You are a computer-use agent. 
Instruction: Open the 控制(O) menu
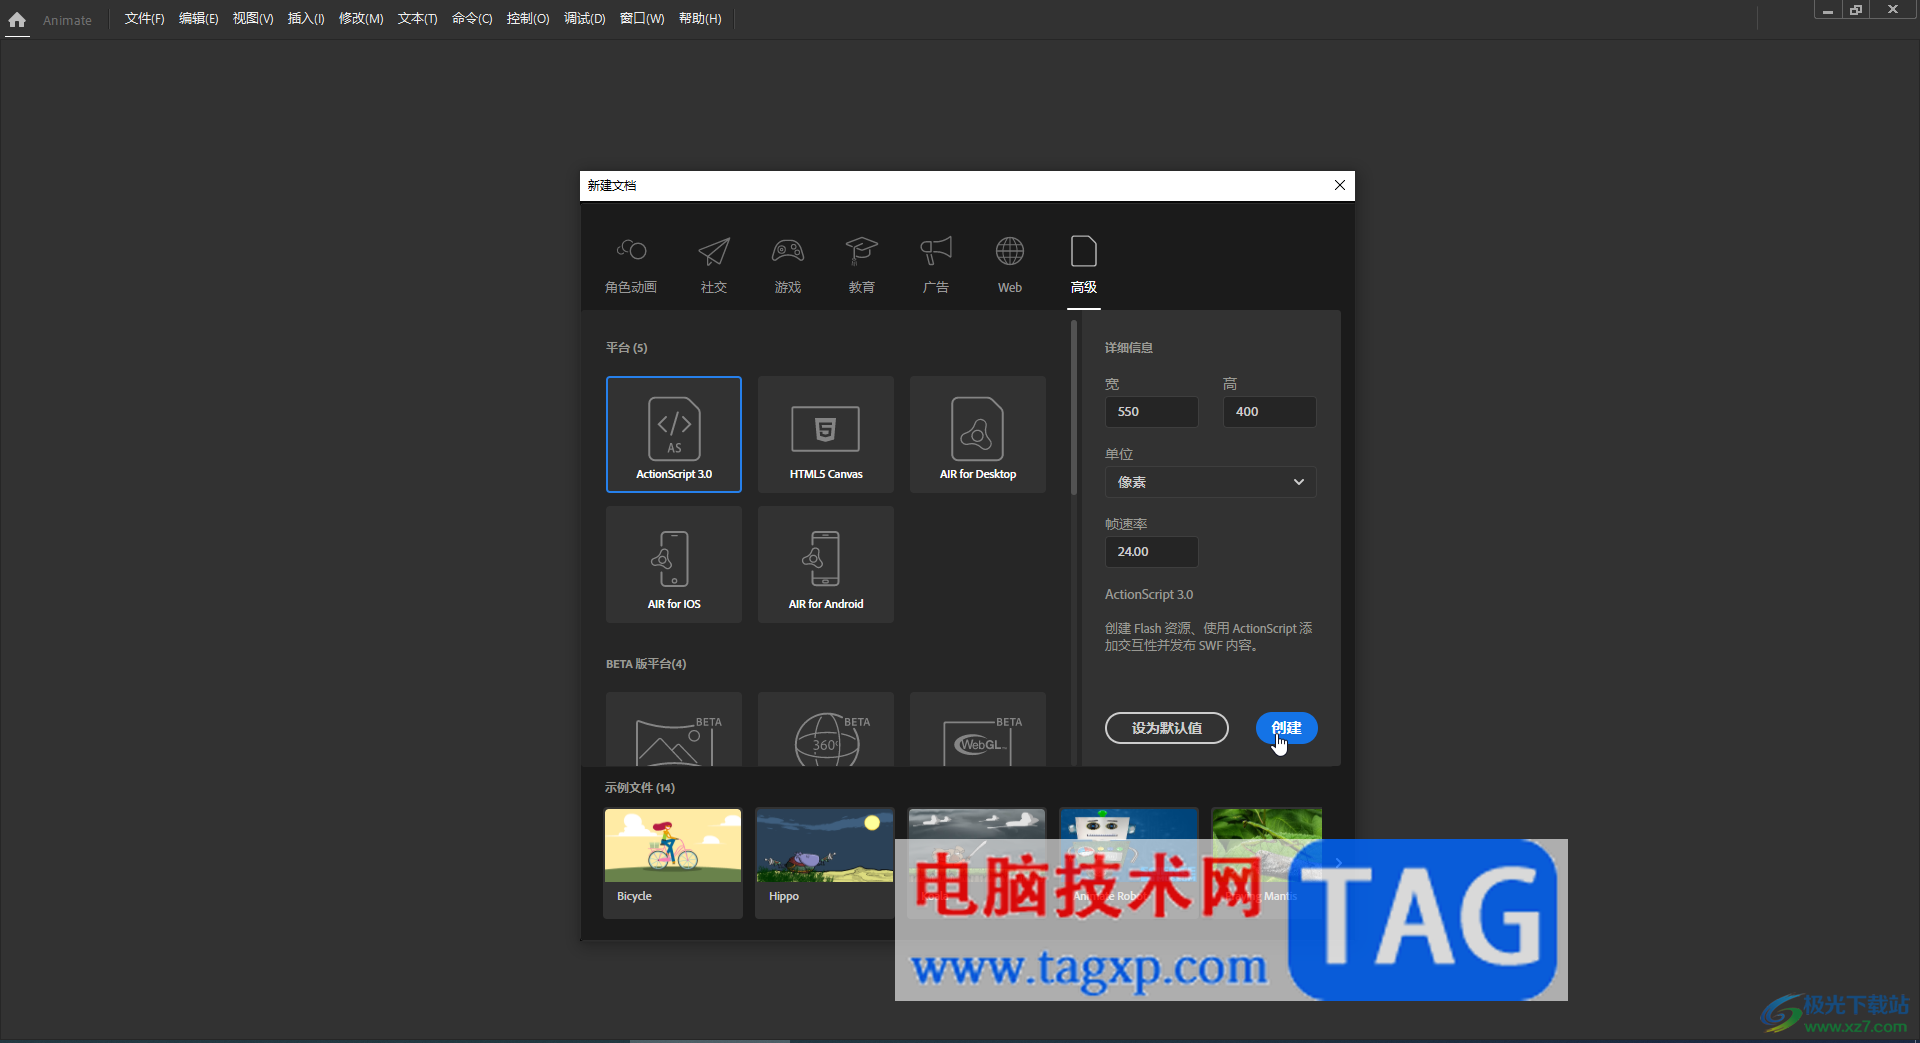click(528, 19)
